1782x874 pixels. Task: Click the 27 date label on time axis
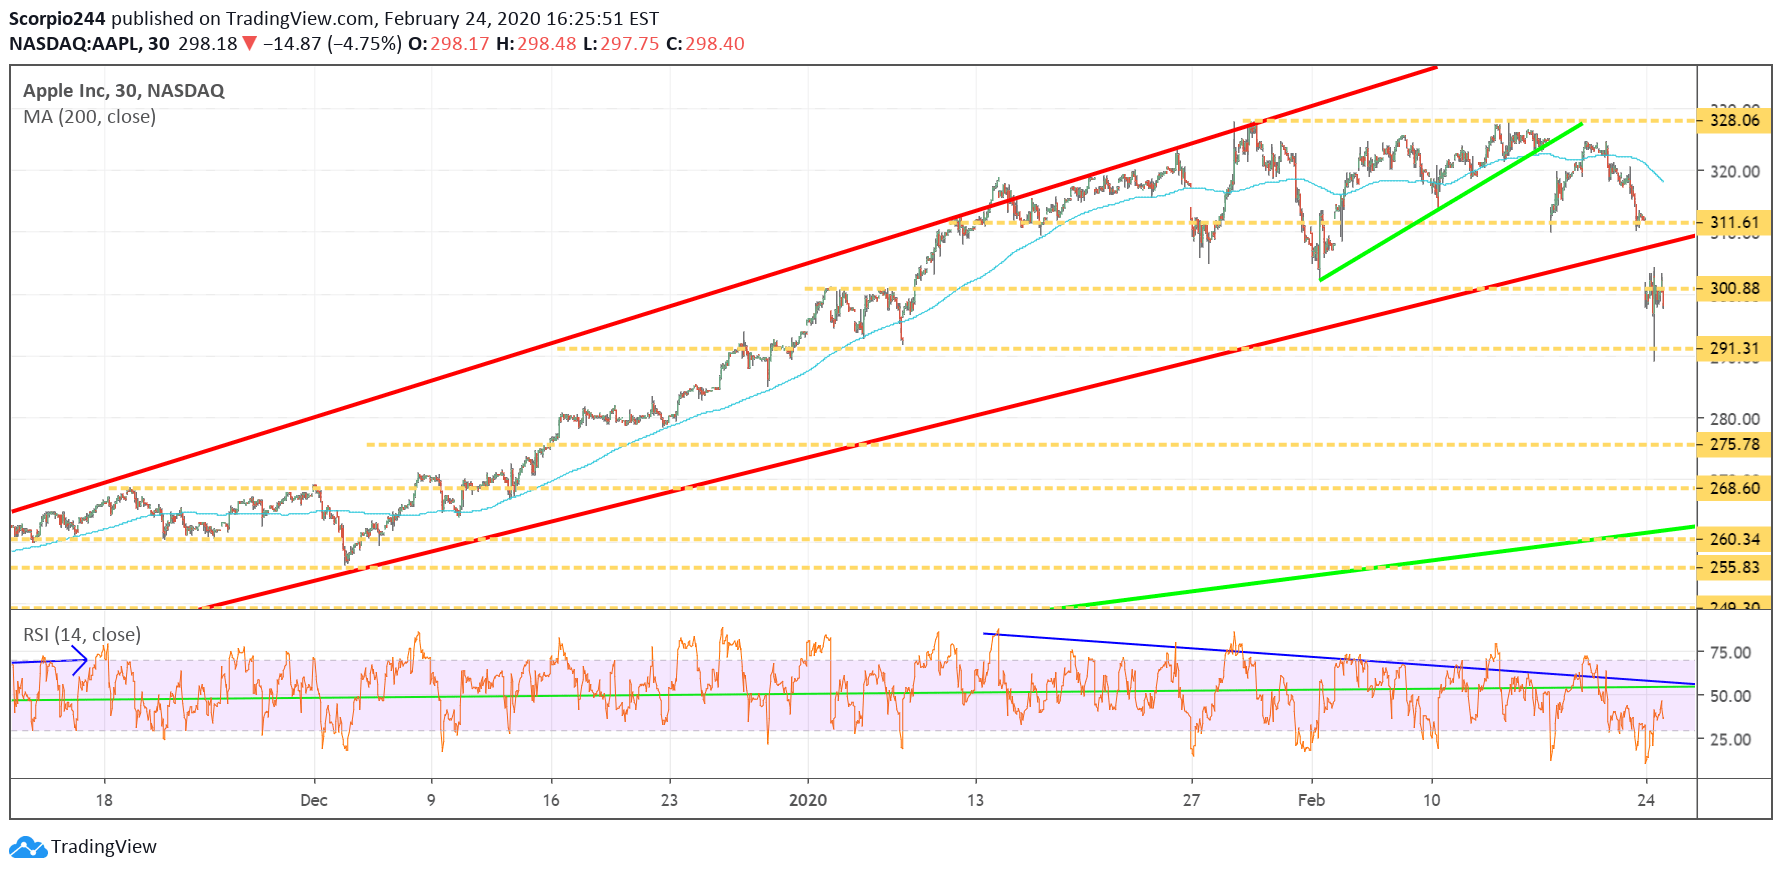pos(1191,800)
